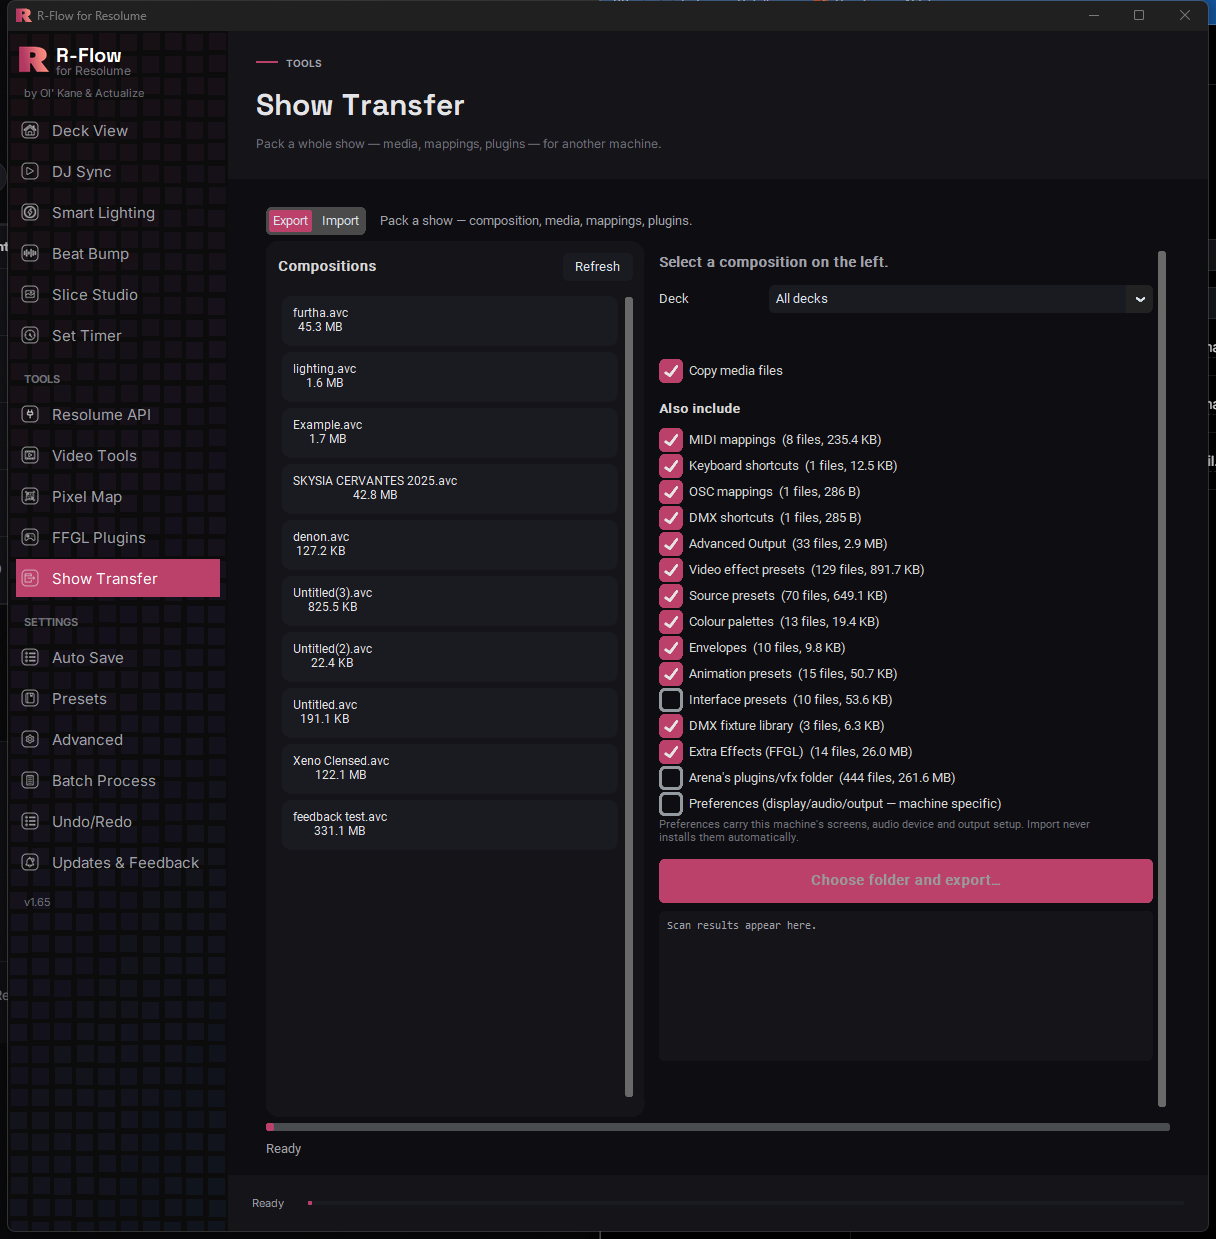Image resolution: width=1216 pixels, height=1239 pixels.
Task: Disable DMX shortcuts inclusion
Action: 671,518
